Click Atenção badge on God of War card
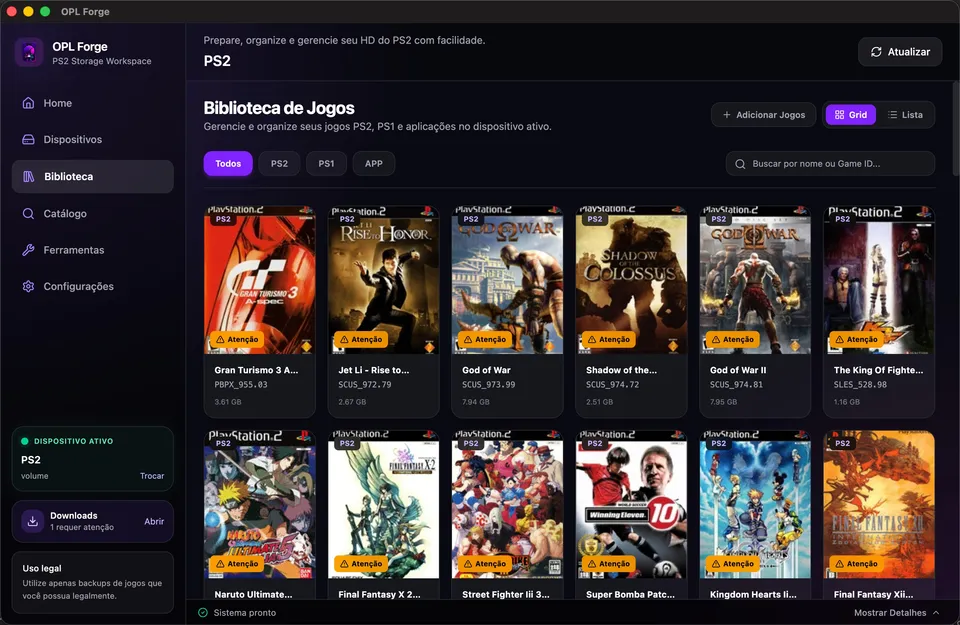 pyautogui.click(x=485, y=339)
